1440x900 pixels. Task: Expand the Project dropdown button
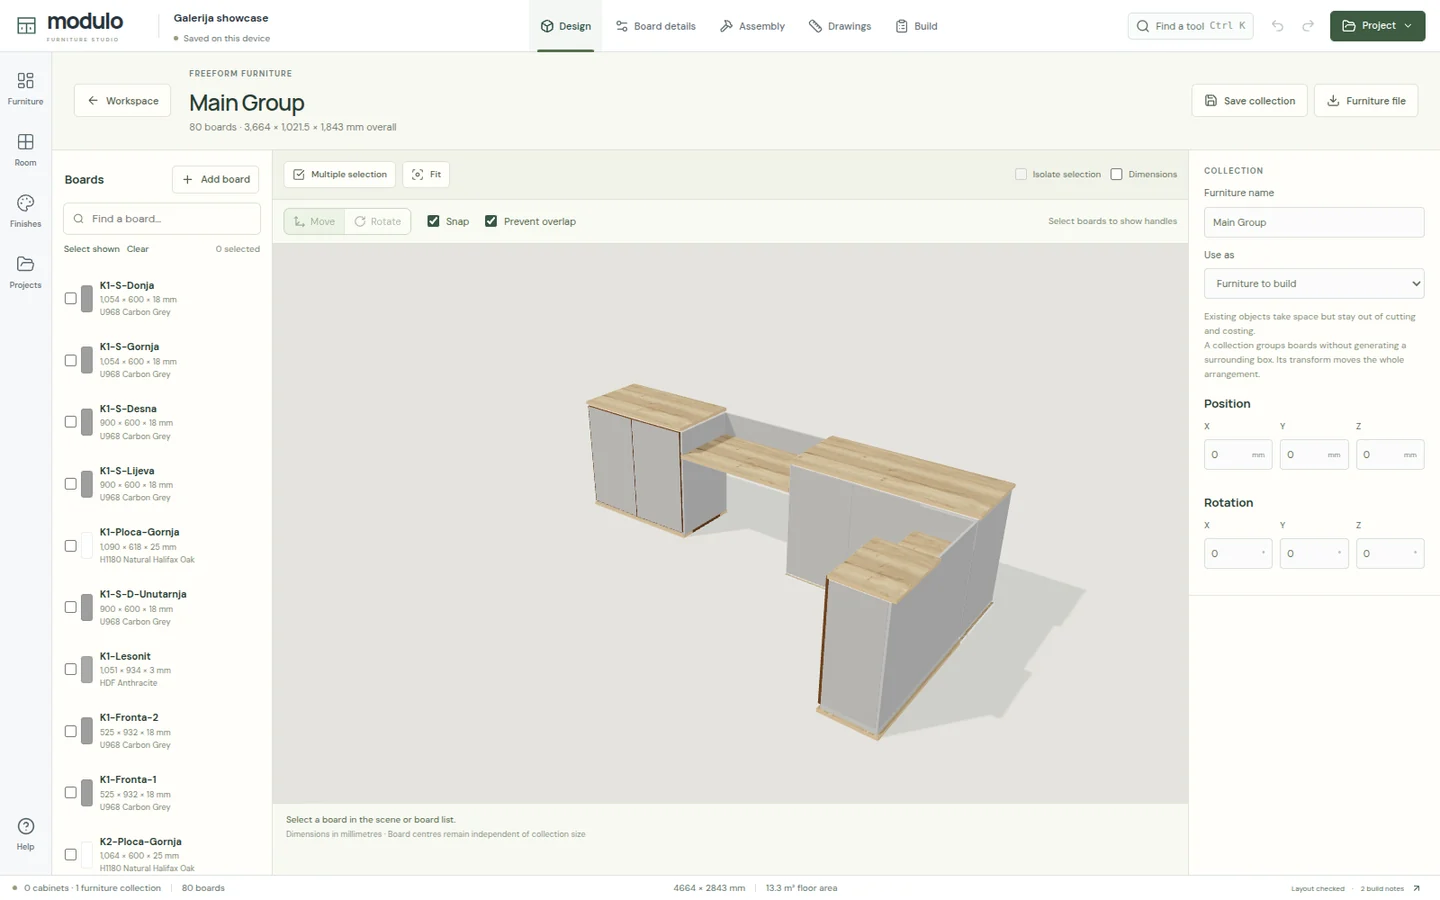[x=1377, y=26]
